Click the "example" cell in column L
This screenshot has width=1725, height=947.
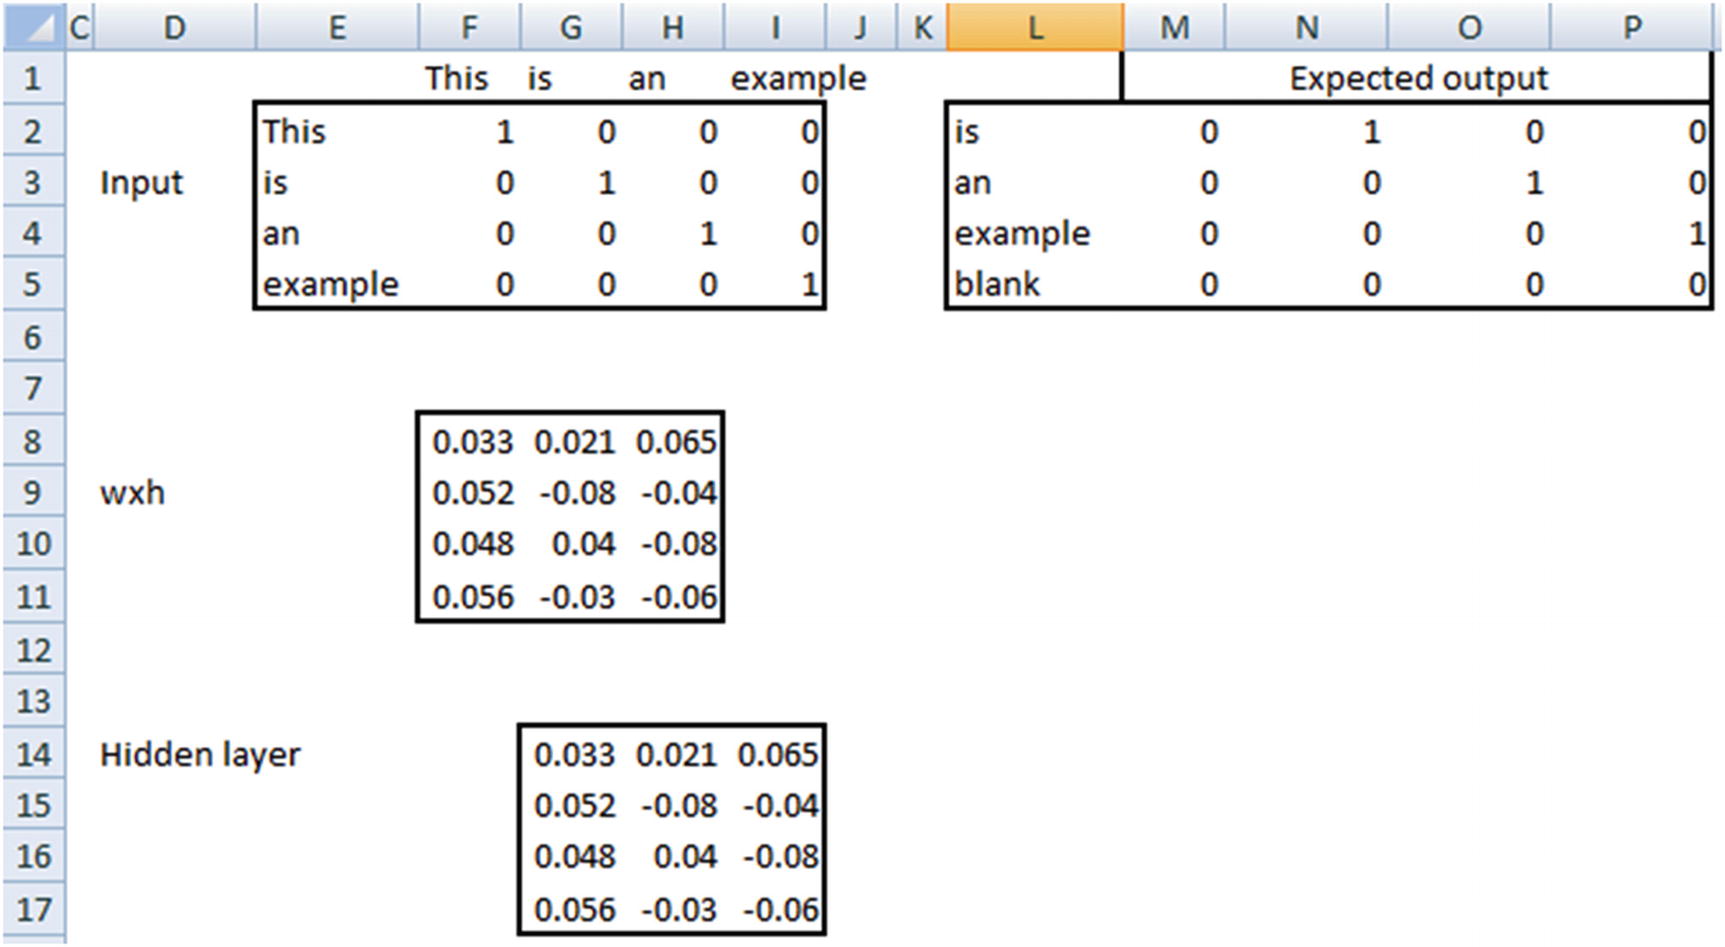[1021, 234]
